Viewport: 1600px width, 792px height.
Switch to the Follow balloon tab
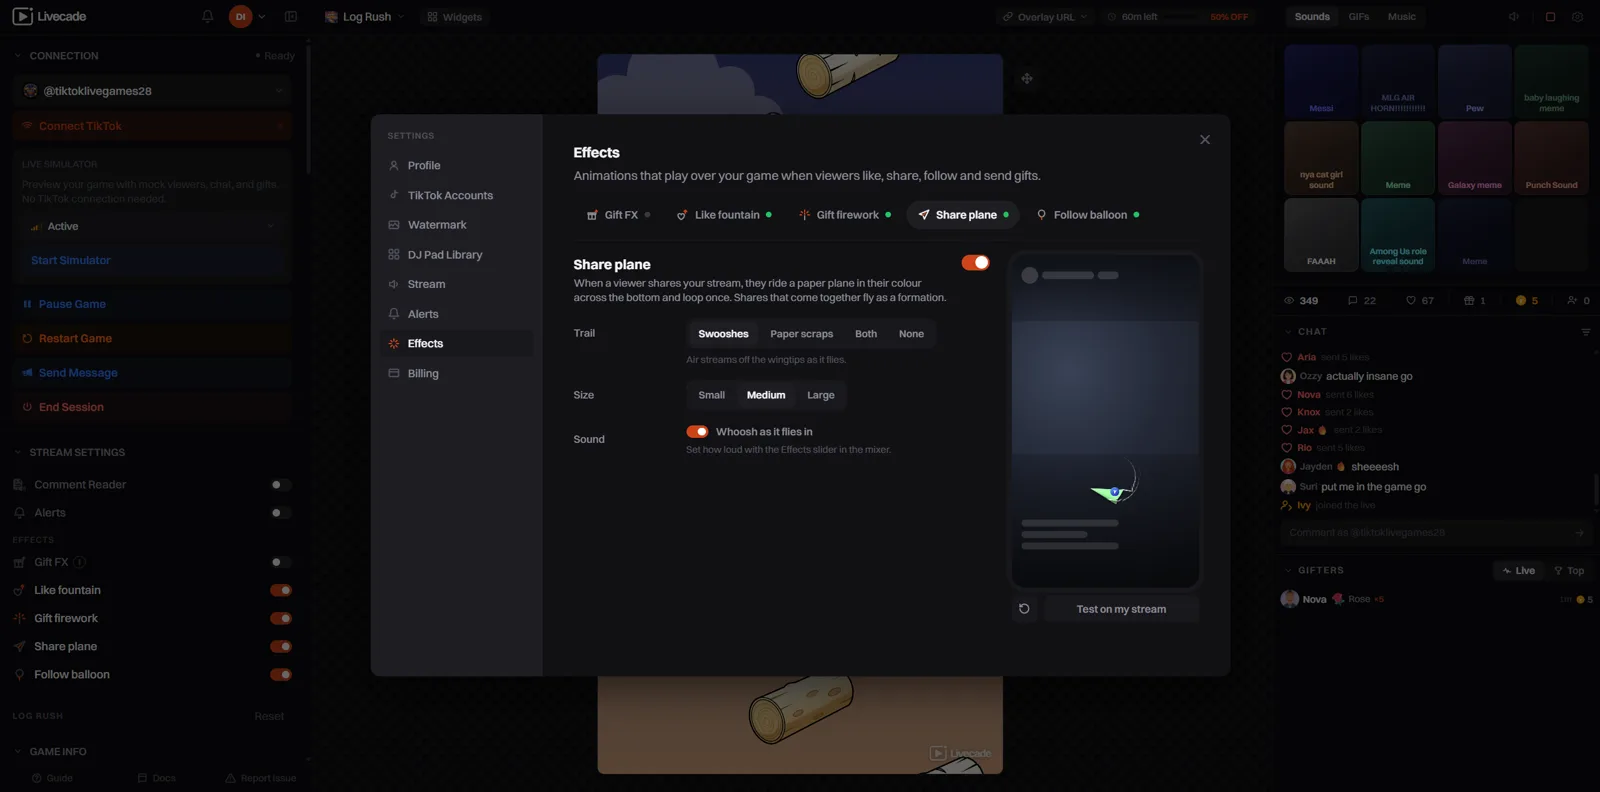pos(1087,215)
